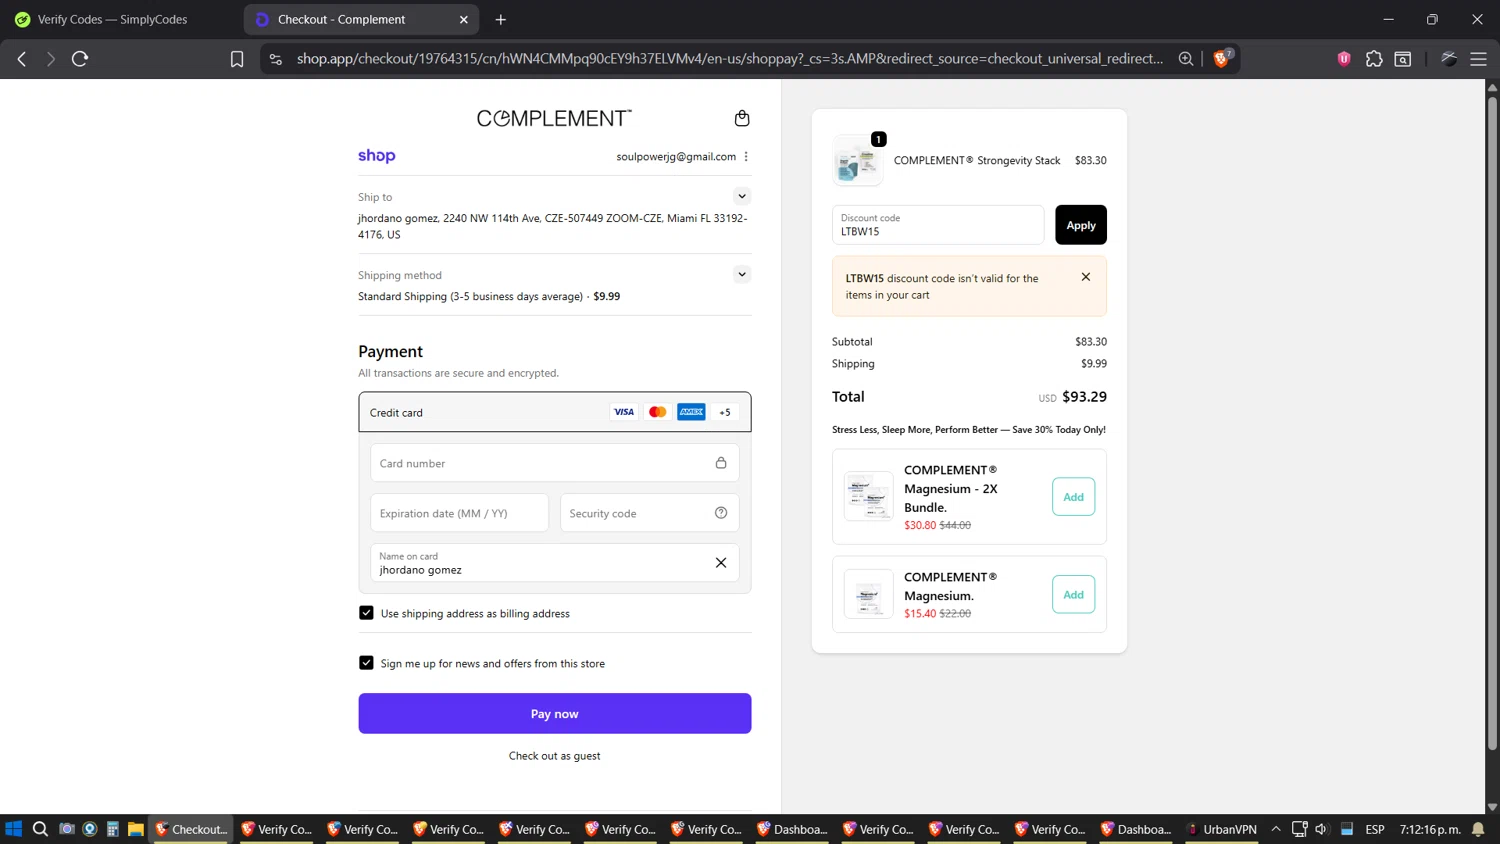This screenshot has height=844, width=1500.
Task: Go back to previous page
Action: 22,59
